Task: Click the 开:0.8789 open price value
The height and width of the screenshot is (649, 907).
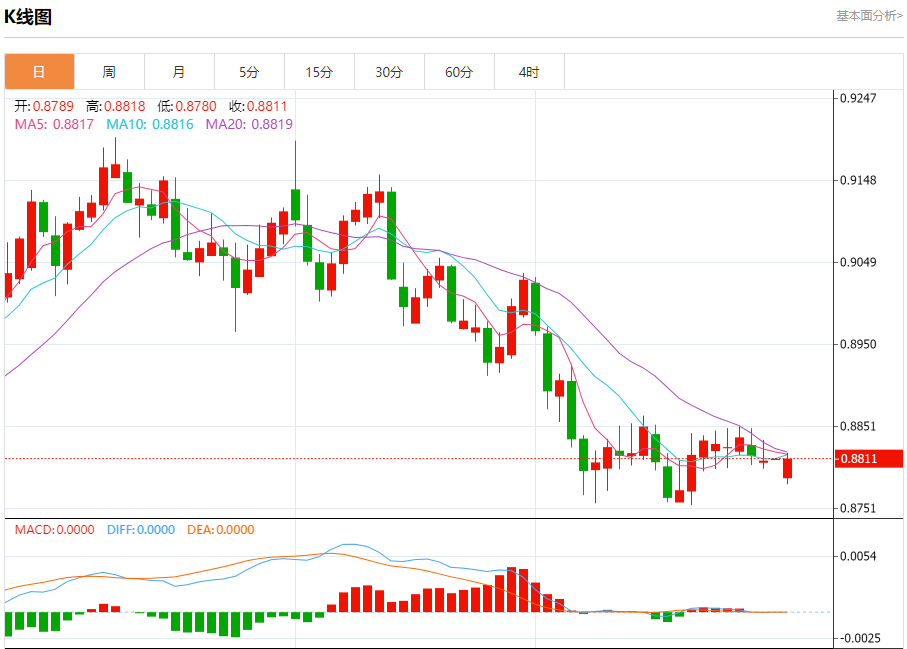Action: [45, 106]
